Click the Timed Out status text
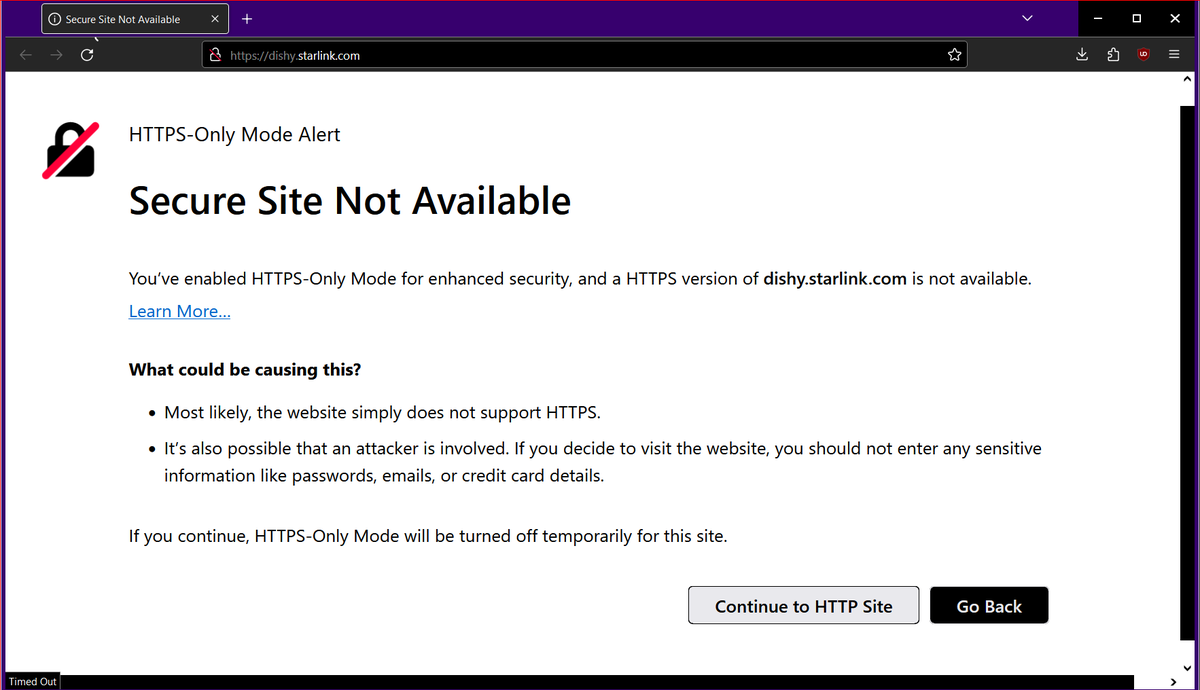The width and height of the screenshot is (1200, 690). pos(32,681)
